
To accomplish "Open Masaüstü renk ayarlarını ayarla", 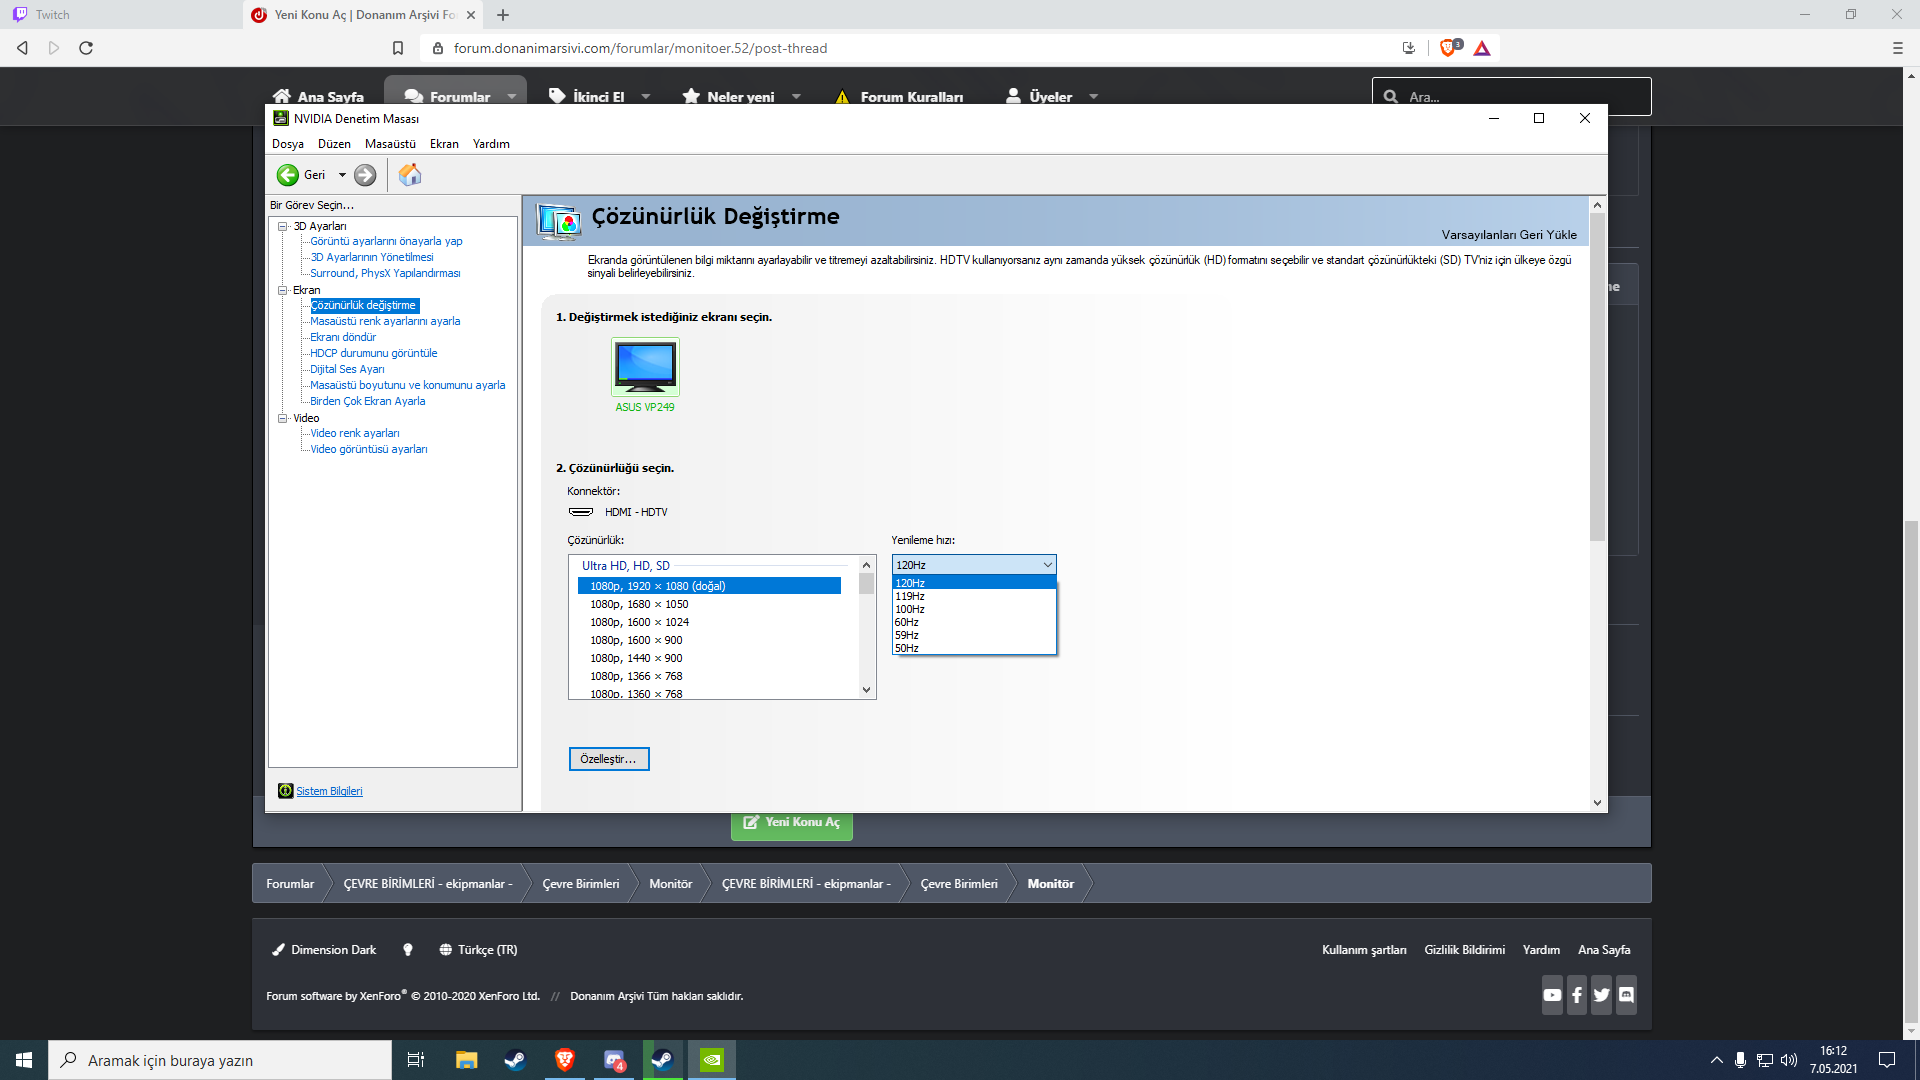I will tap(385, 321).
